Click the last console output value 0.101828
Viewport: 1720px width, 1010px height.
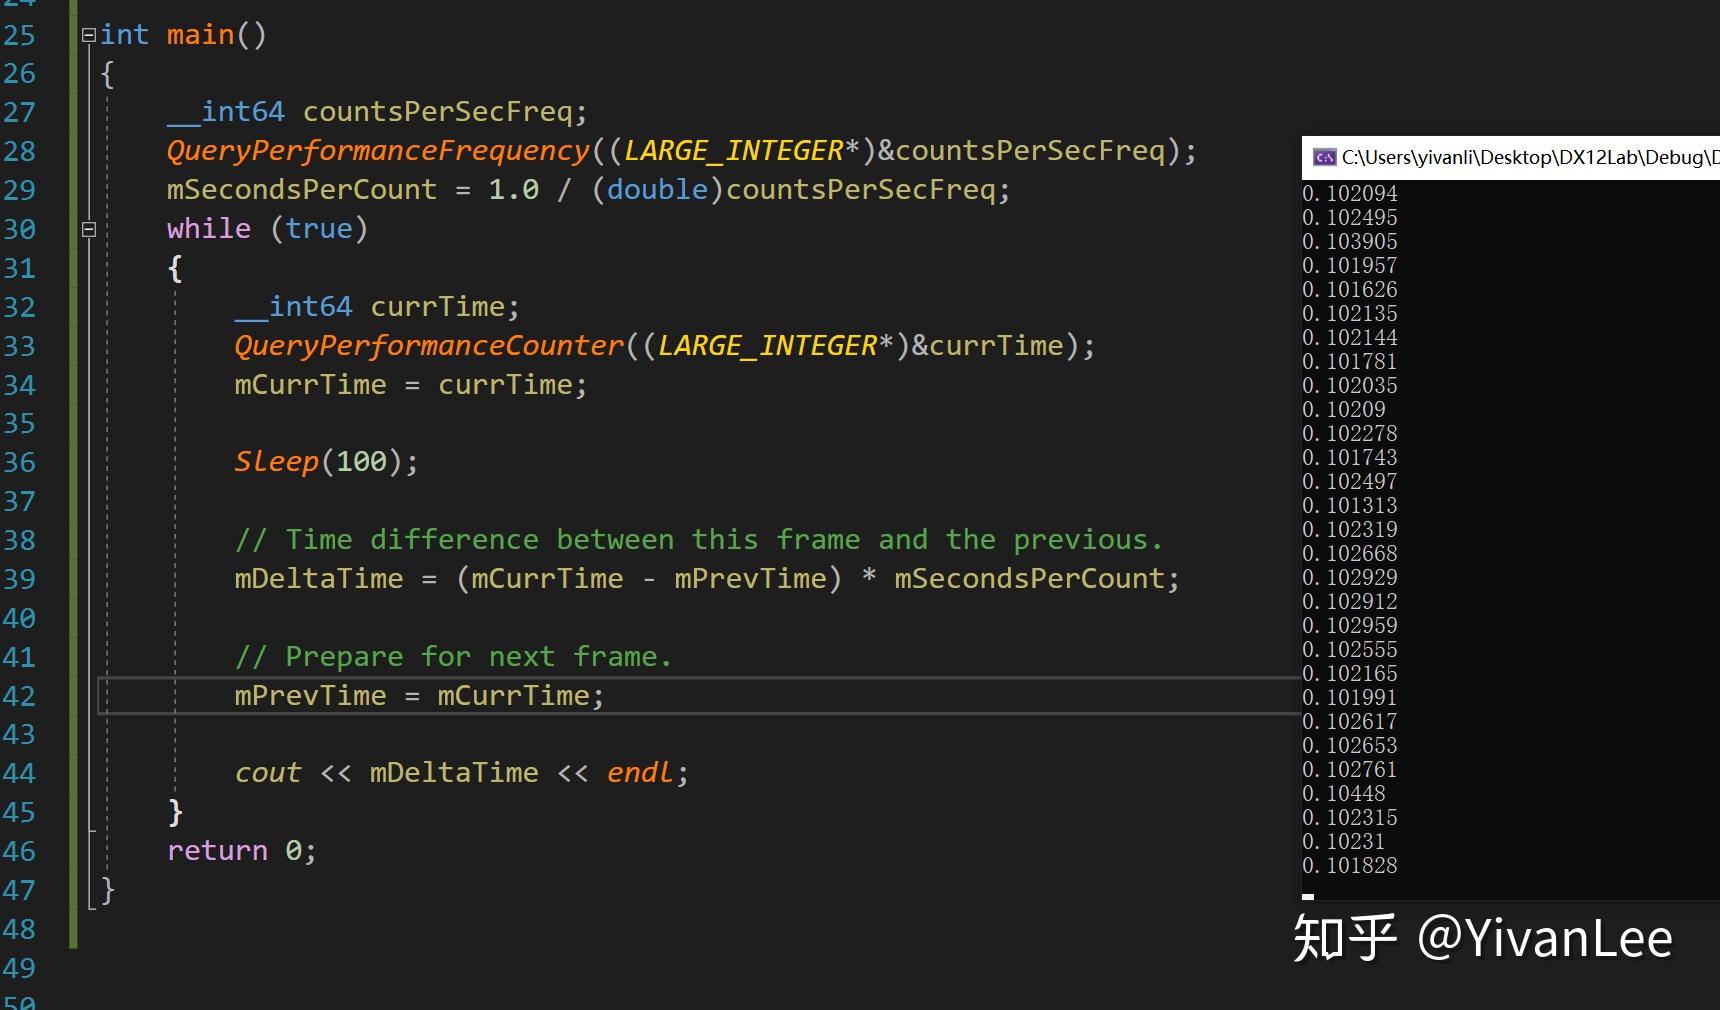[x=1350, y=865]
